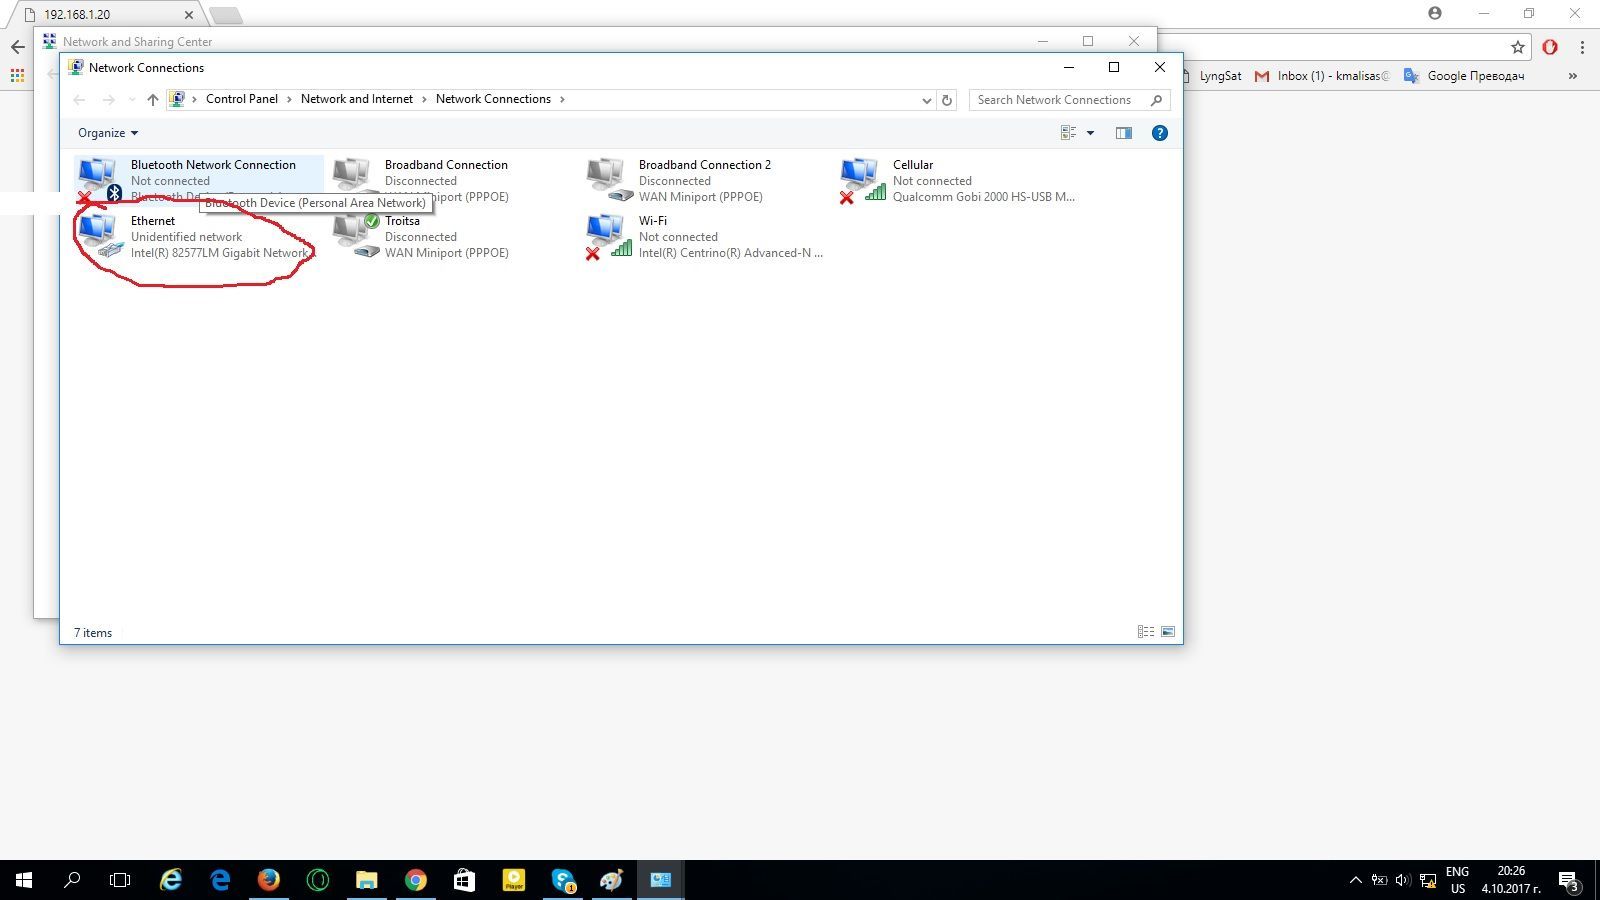Click the refresh button beside address bar
Image resolution: width=1600 pixels, height=900 pixels.
(946, 100)
